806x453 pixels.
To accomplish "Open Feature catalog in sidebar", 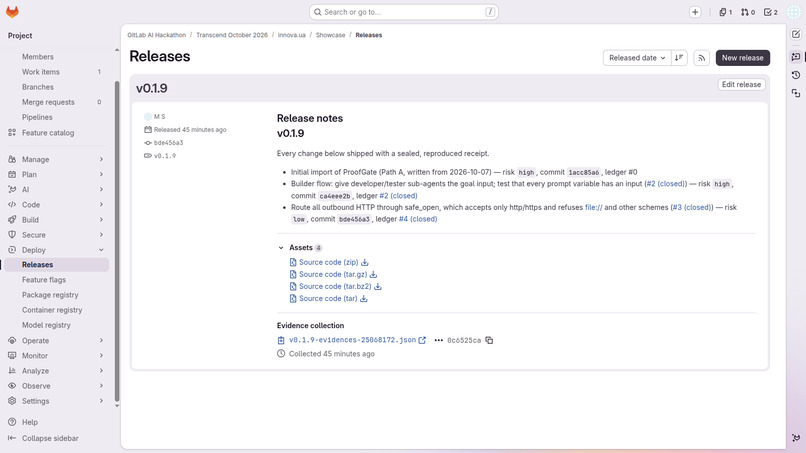I will [57, 133].
